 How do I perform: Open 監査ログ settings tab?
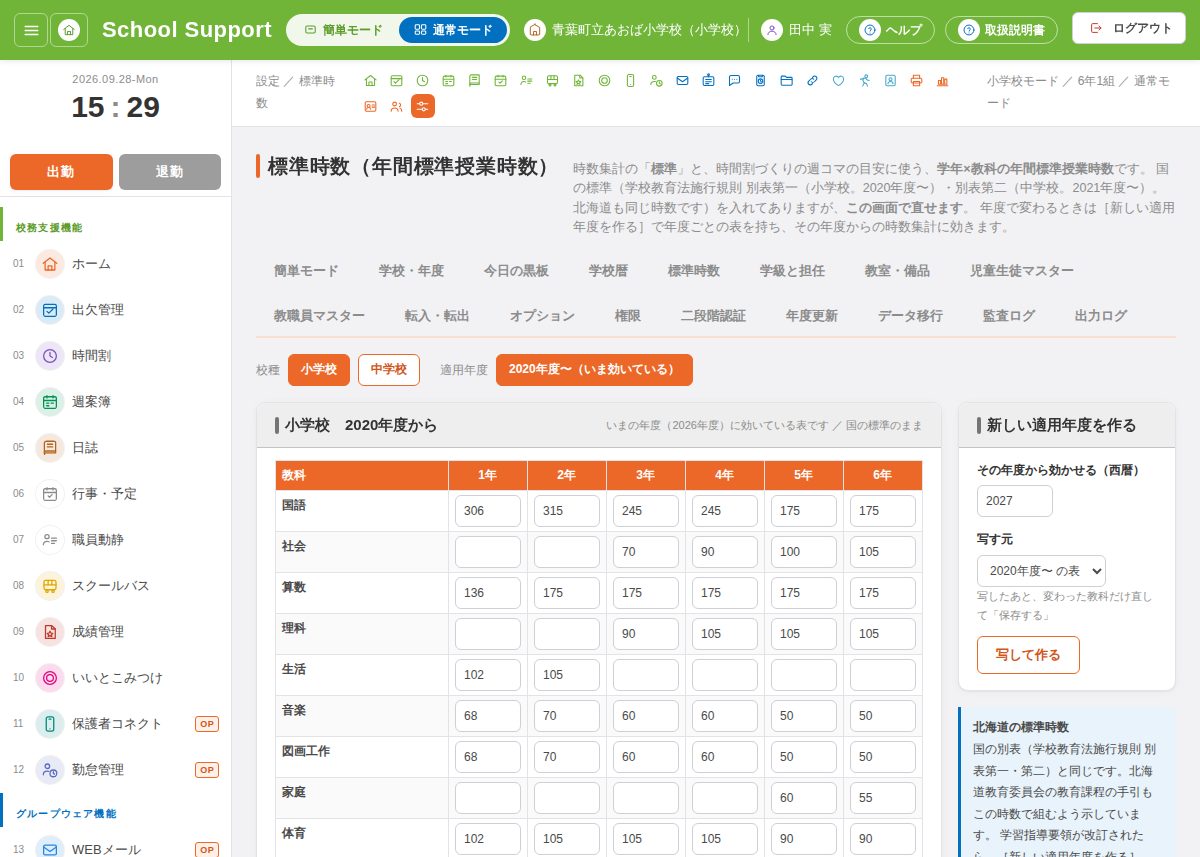tap(1009, 316)
